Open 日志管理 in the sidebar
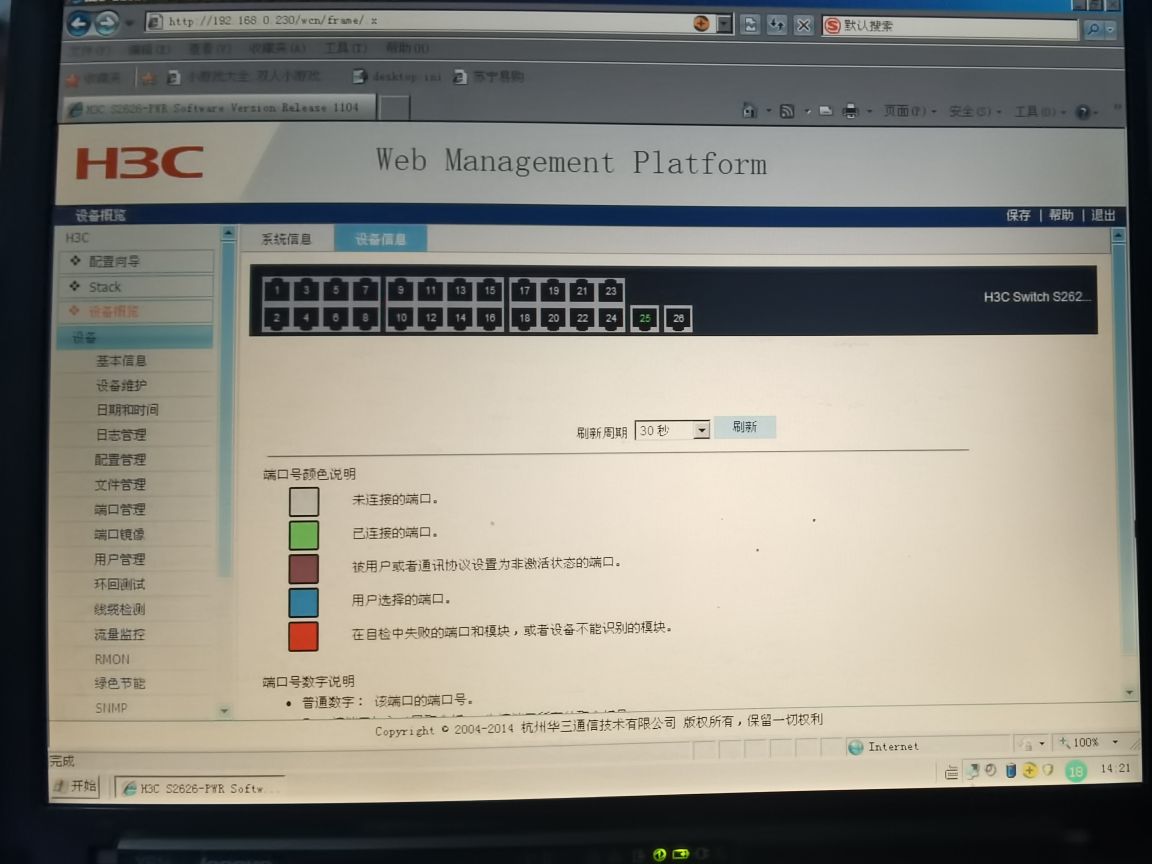The image size is (1152, 864). click(120, 434)
